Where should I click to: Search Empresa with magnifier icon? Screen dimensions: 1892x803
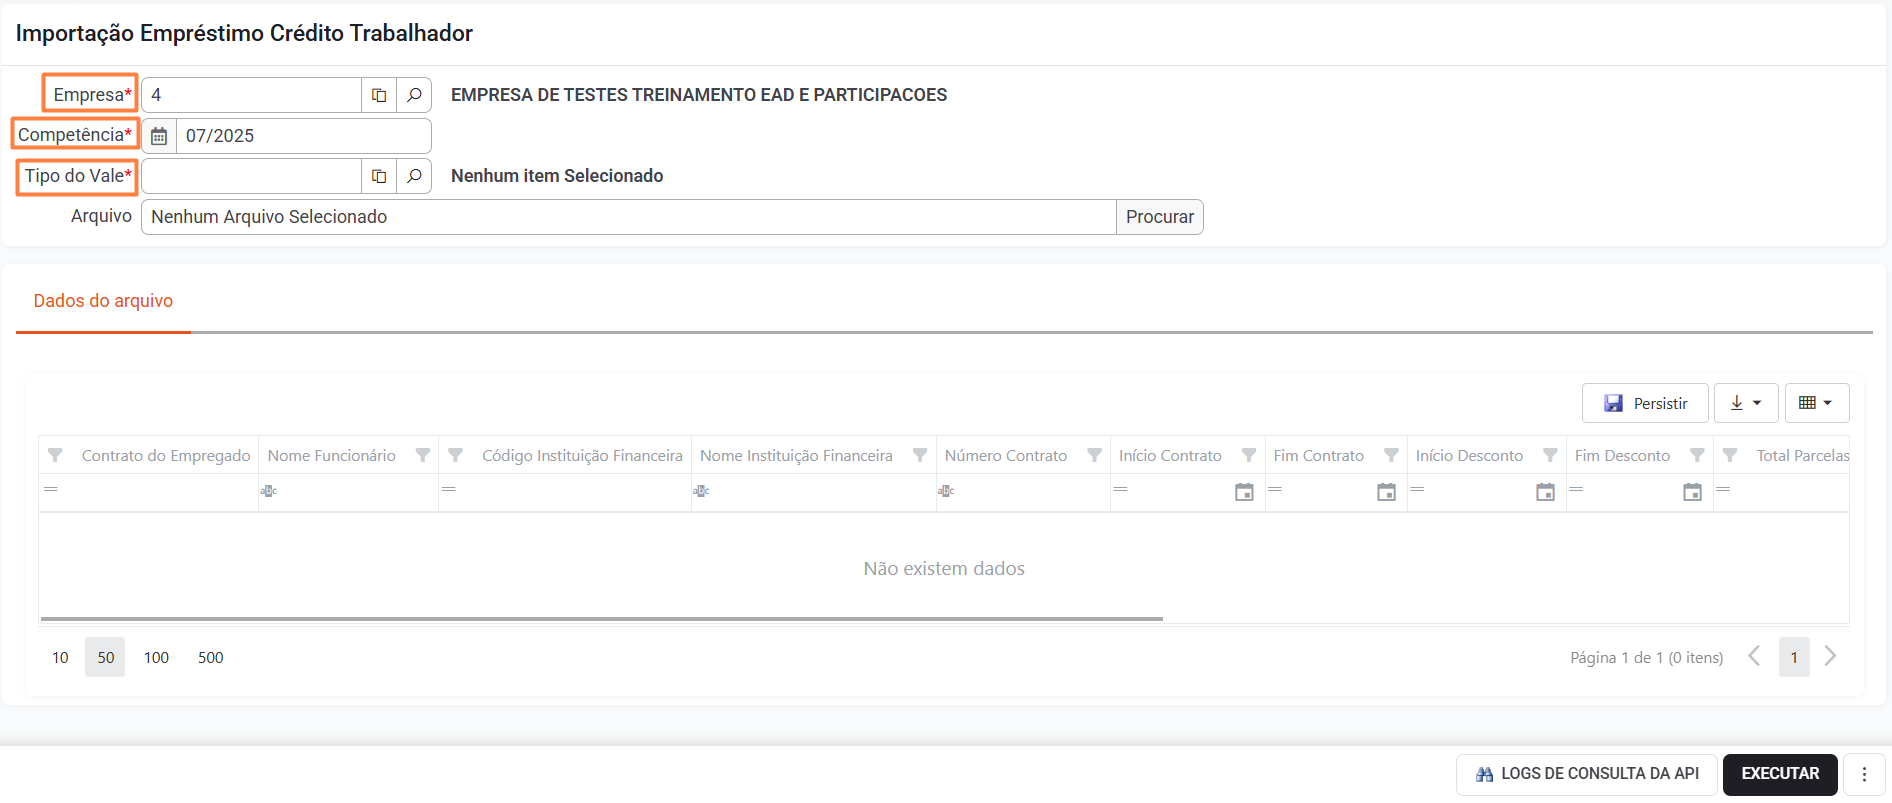click(414, 95)
